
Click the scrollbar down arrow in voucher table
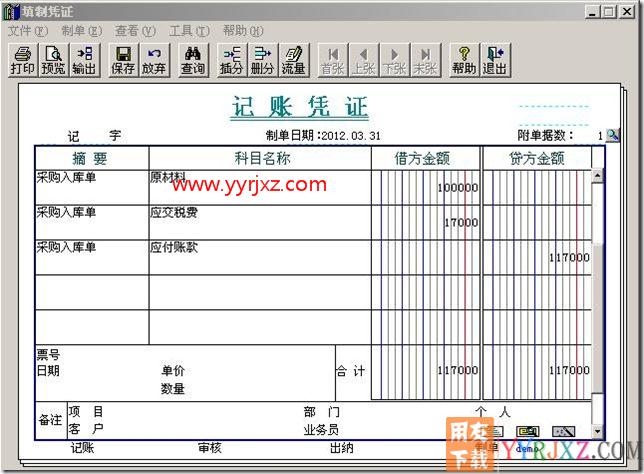[597, 432]
